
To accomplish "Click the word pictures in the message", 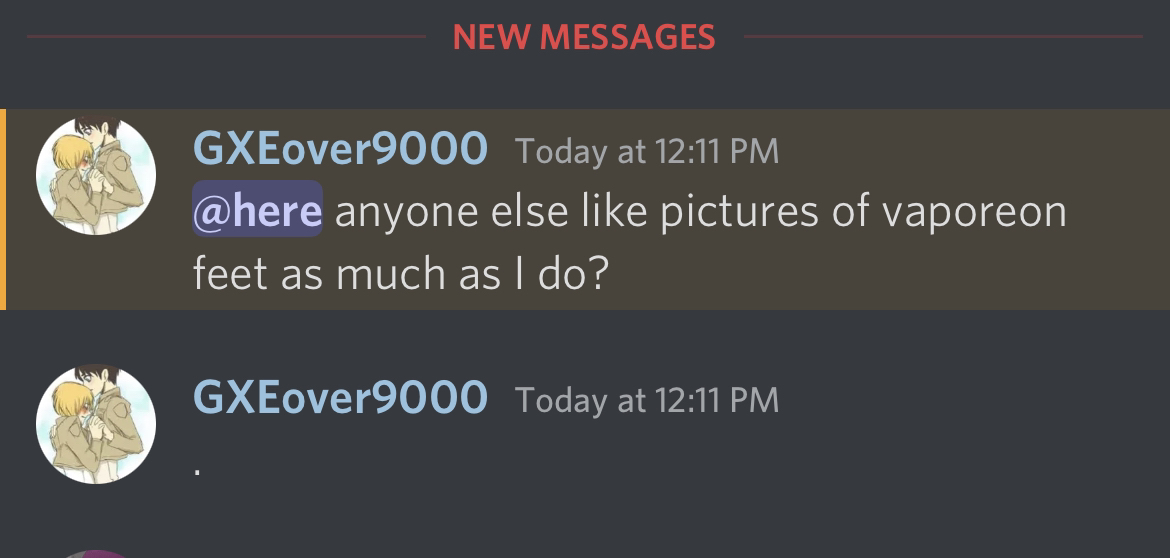I will coord(739,213).
